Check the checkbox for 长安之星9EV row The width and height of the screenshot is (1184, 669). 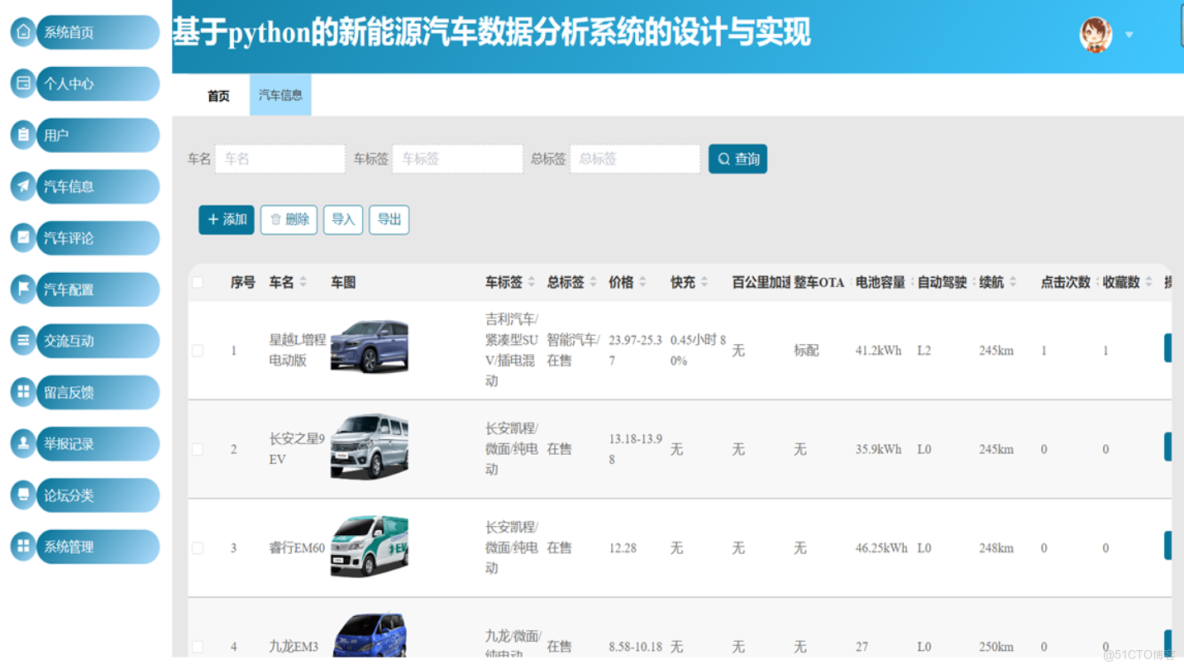coord(196,448)
